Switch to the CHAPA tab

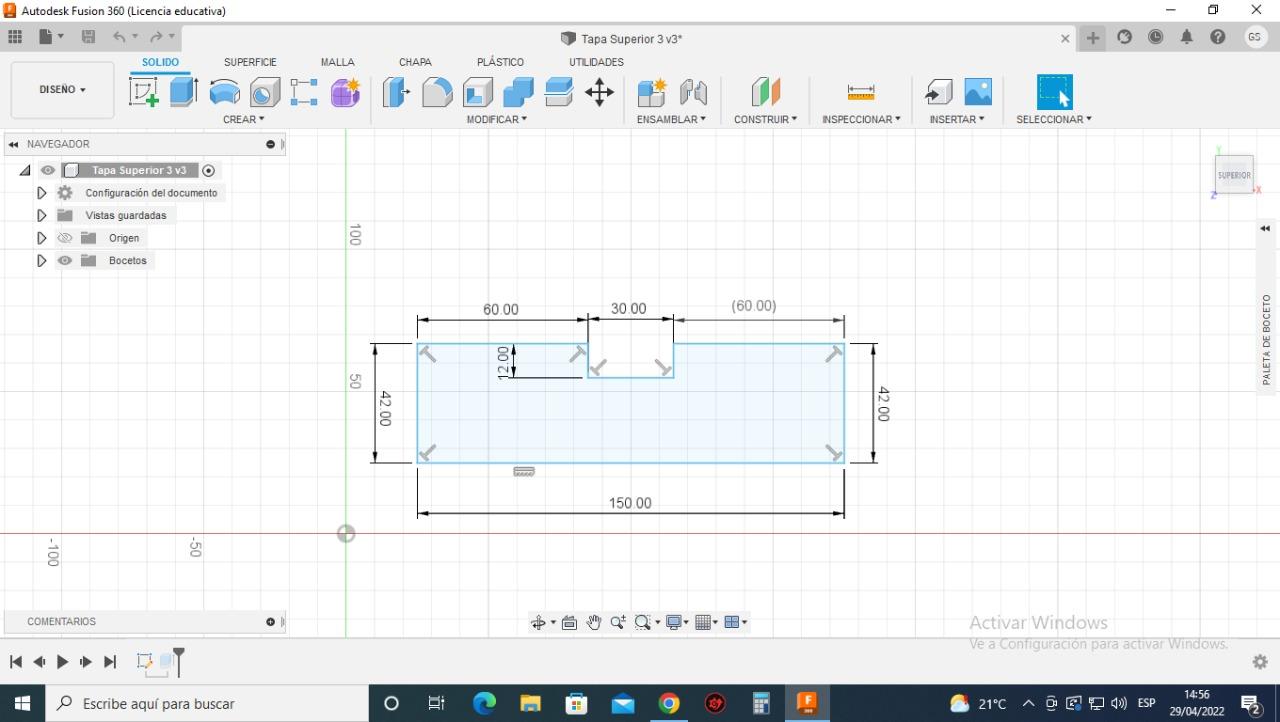point(415,62)
